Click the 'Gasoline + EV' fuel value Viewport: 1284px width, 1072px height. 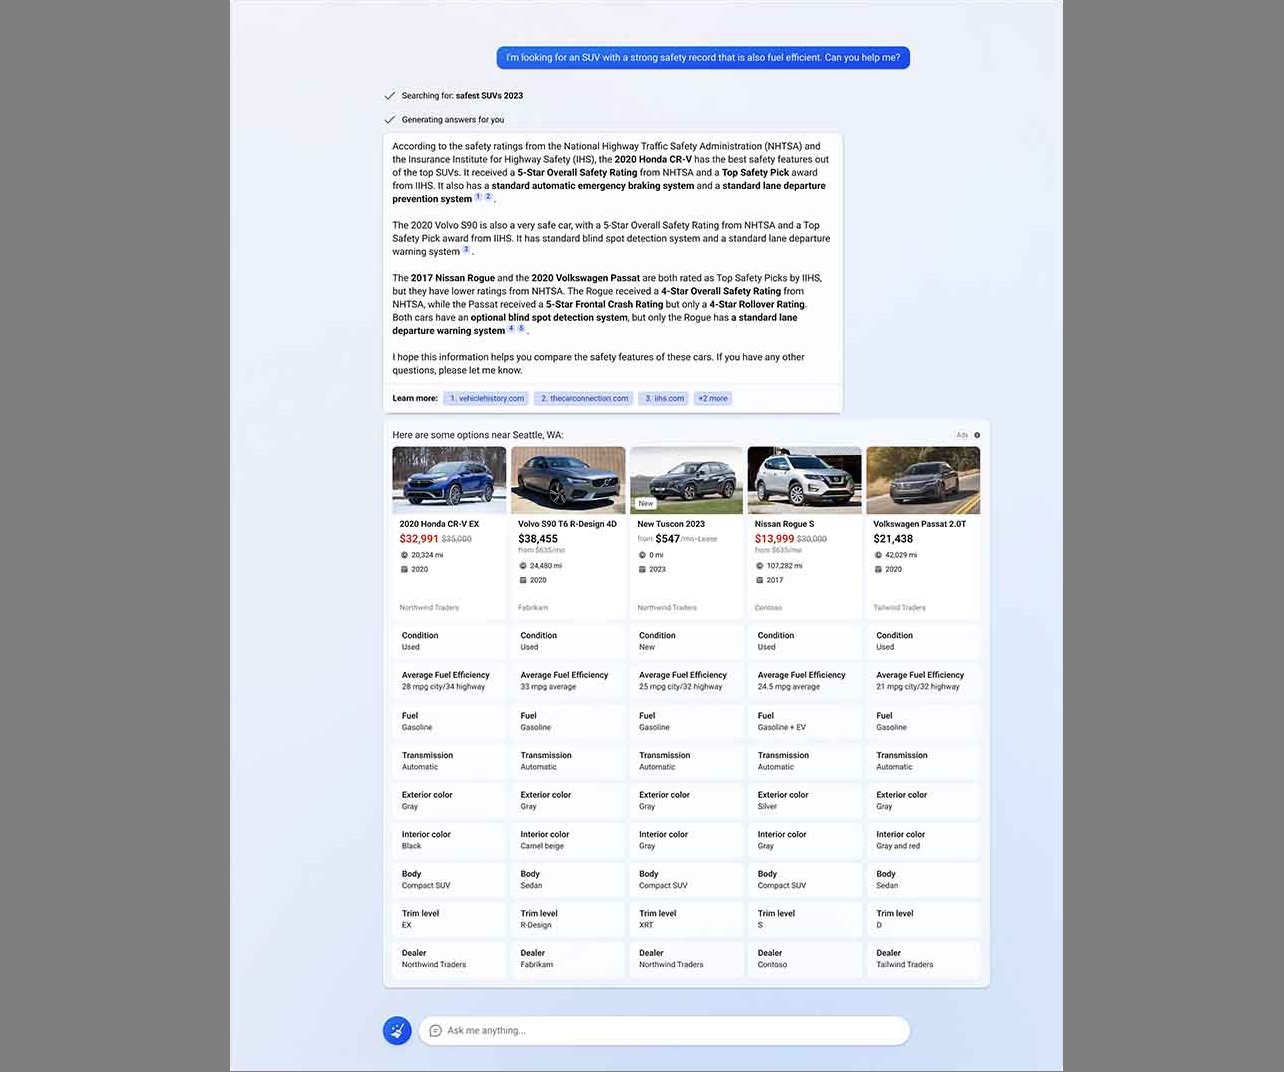click(782, 728)
